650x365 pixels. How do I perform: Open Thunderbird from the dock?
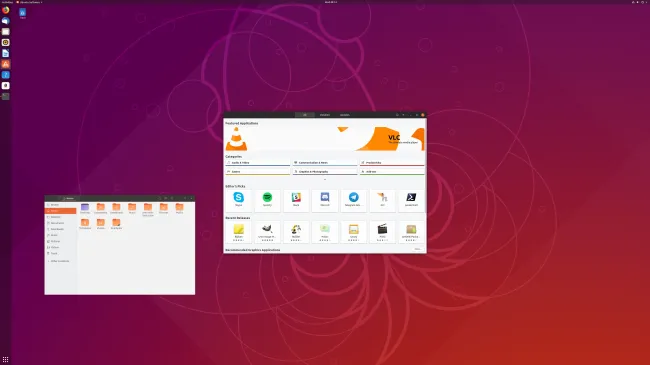5,21
